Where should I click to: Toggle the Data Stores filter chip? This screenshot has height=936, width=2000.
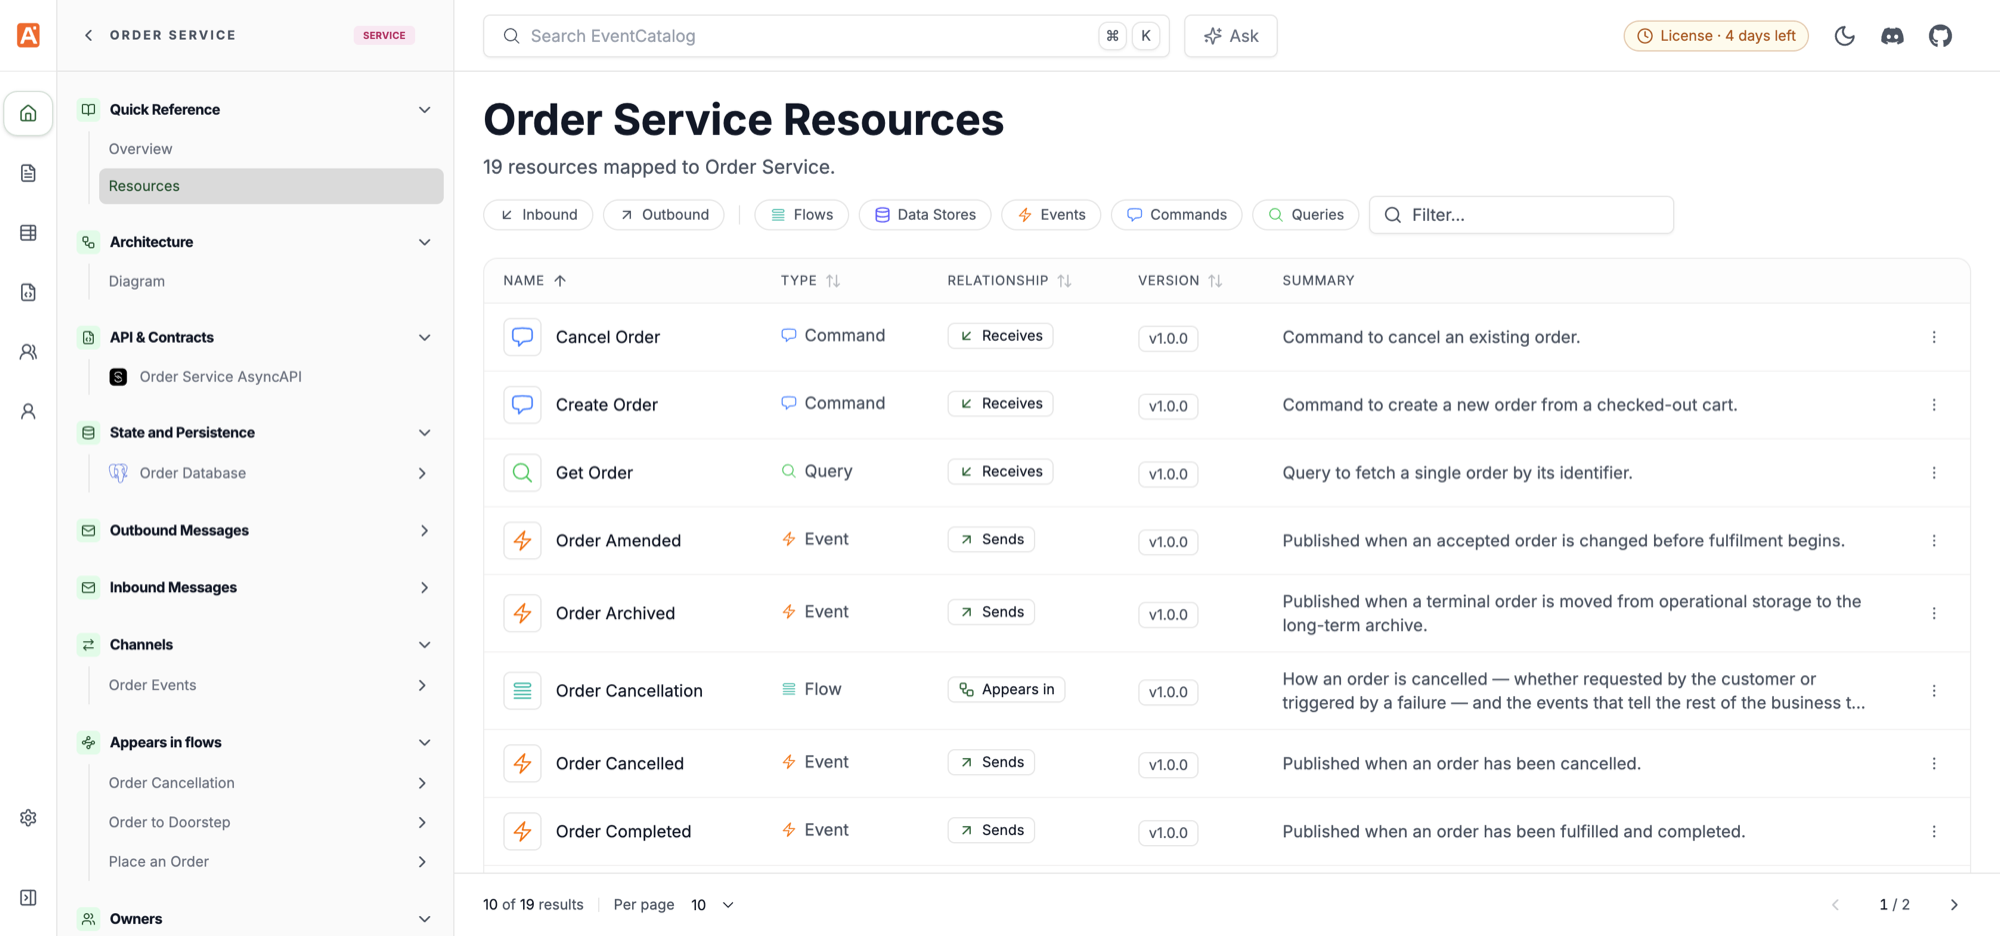pos(924,215)
